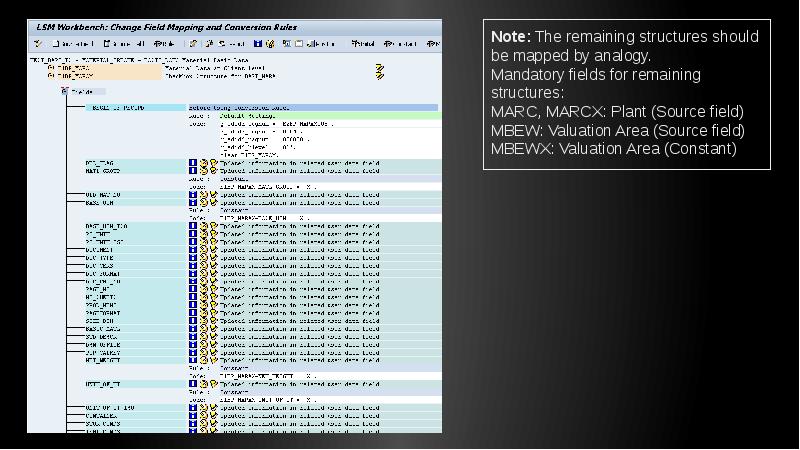The height and width of the screenshot is (450, 800).
Task: Click the blue info icon beside MATL_GROUP
Action: (x=193, y=171)
